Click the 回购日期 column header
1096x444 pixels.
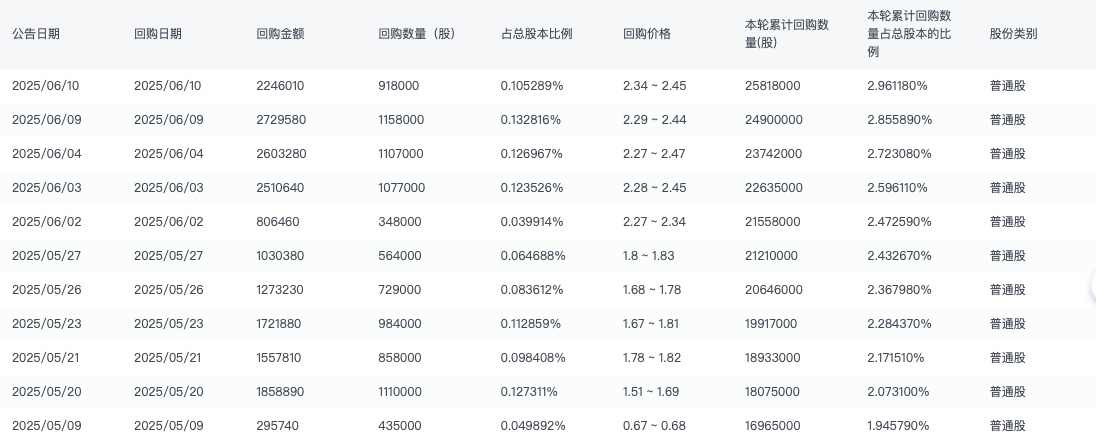tap(158, 34)
